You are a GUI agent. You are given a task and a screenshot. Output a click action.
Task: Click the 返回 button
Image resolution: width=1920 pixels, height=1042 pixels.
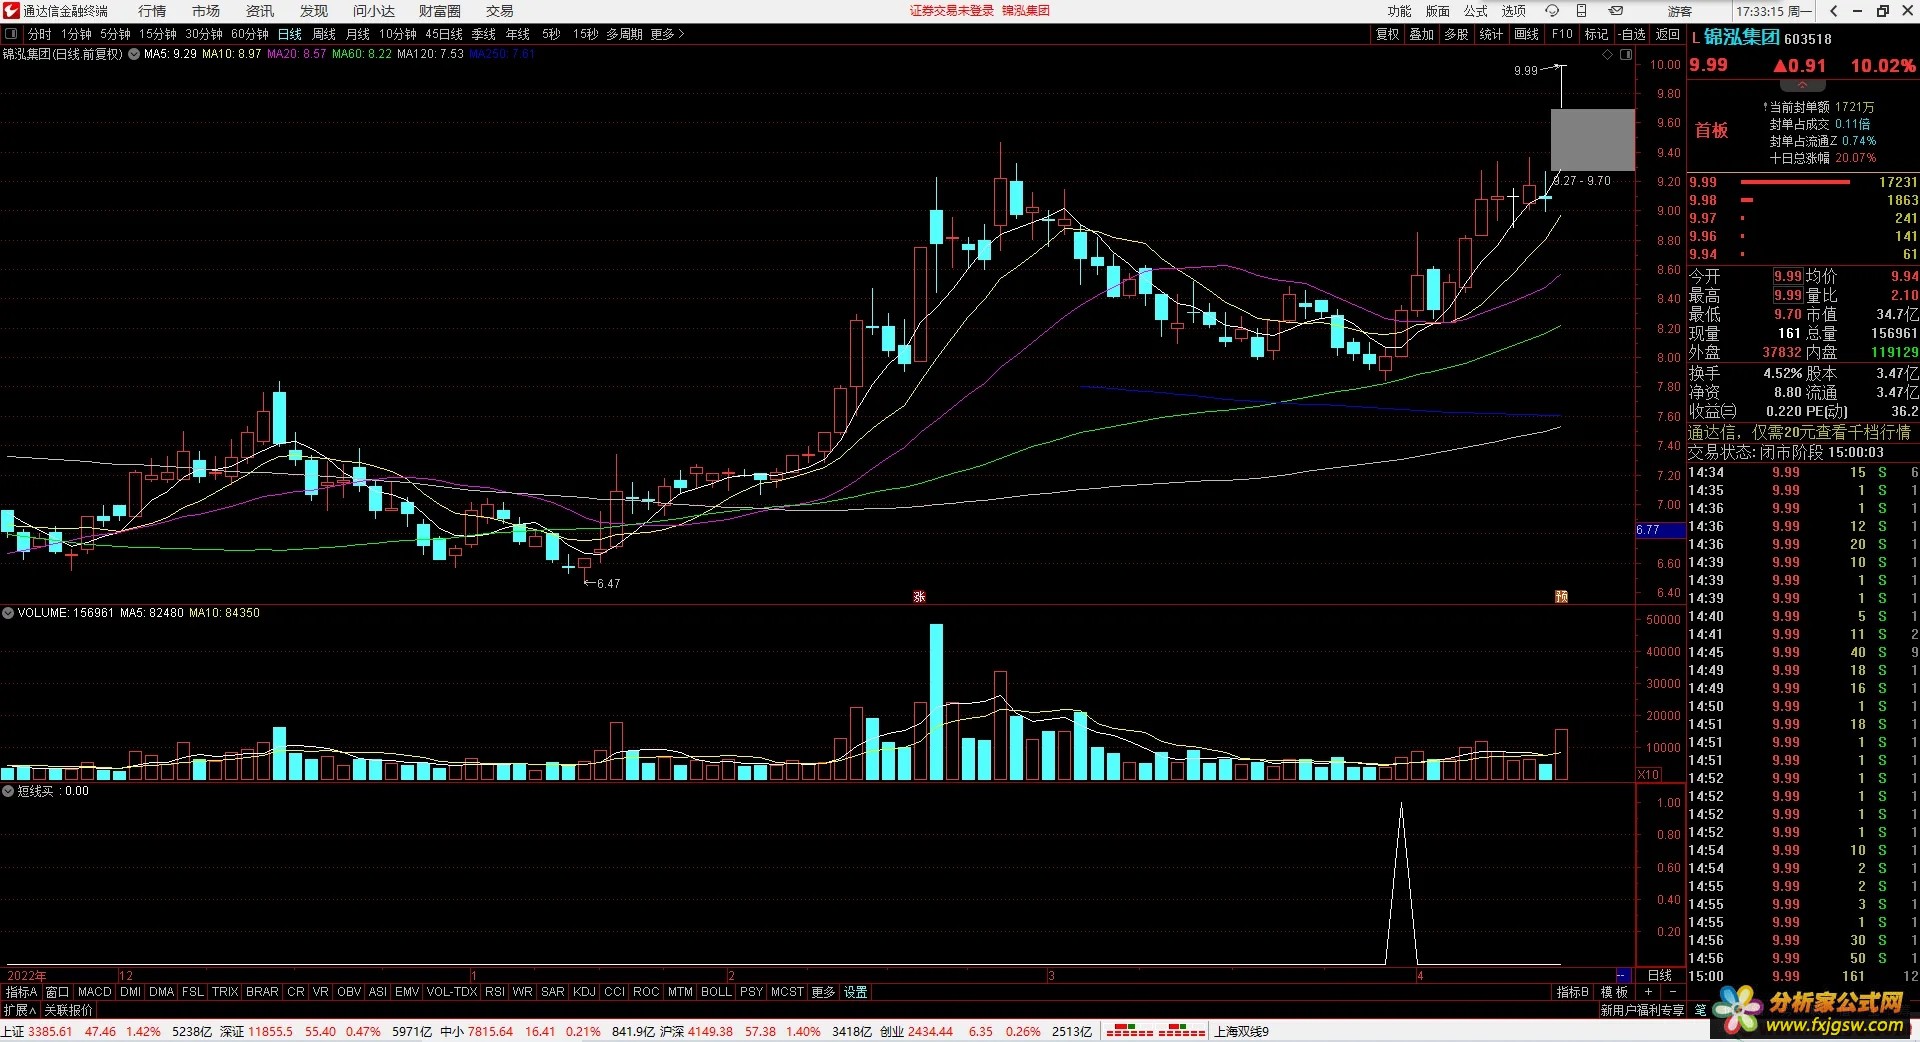(x=1668, y=34)
